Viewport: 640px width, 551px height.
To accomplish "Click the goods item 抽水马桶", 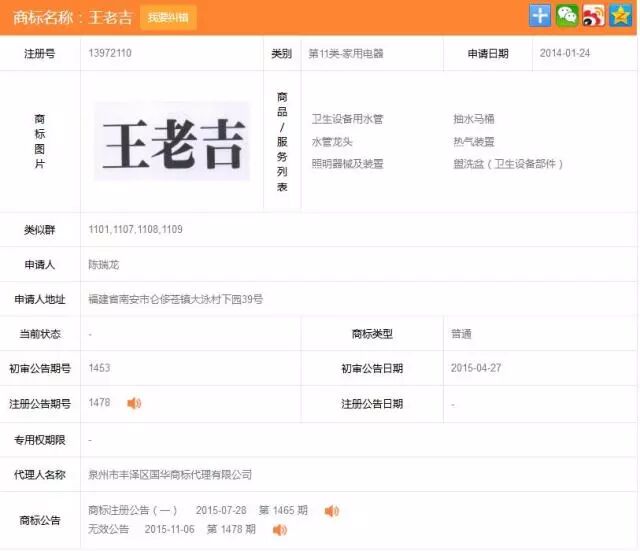I will tap(473, 119).
